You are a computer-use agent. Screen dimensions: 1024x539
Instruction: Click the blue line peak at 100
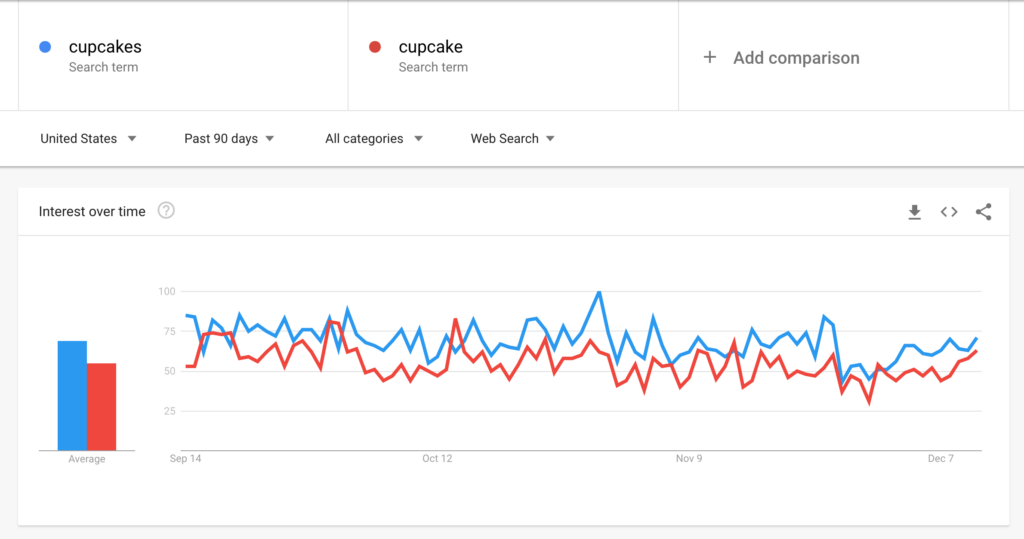tap(599, 292)
